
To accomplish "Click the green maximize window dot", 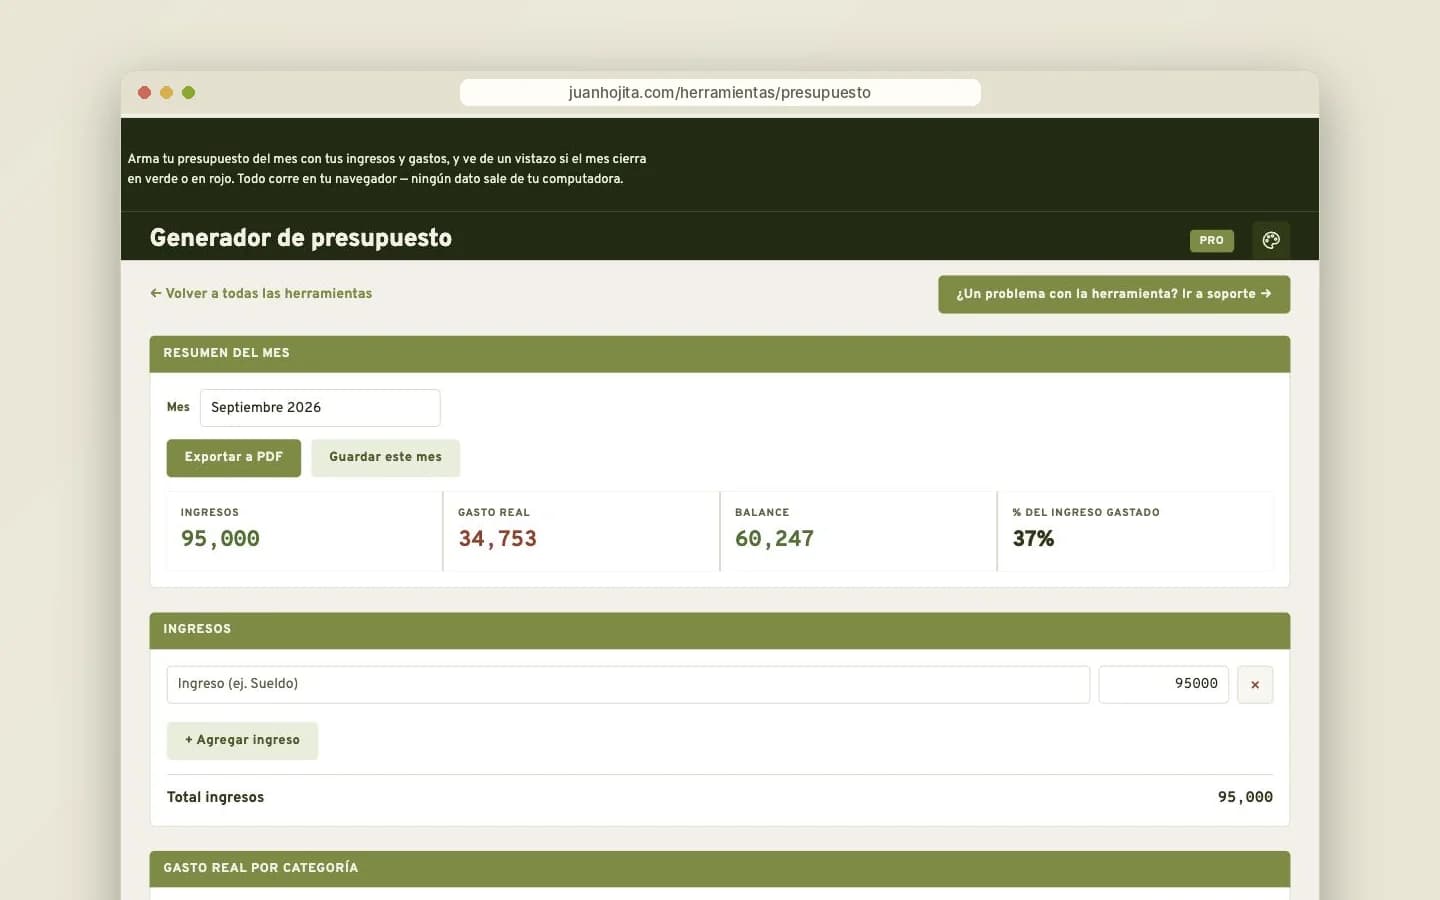I will tap(188, 93).
